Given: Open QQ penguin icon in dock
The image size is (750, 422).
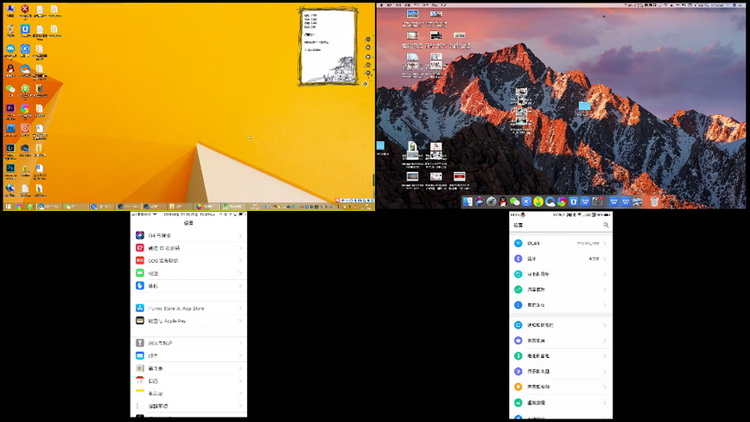Looking at the screenshot, I should 503,201.
